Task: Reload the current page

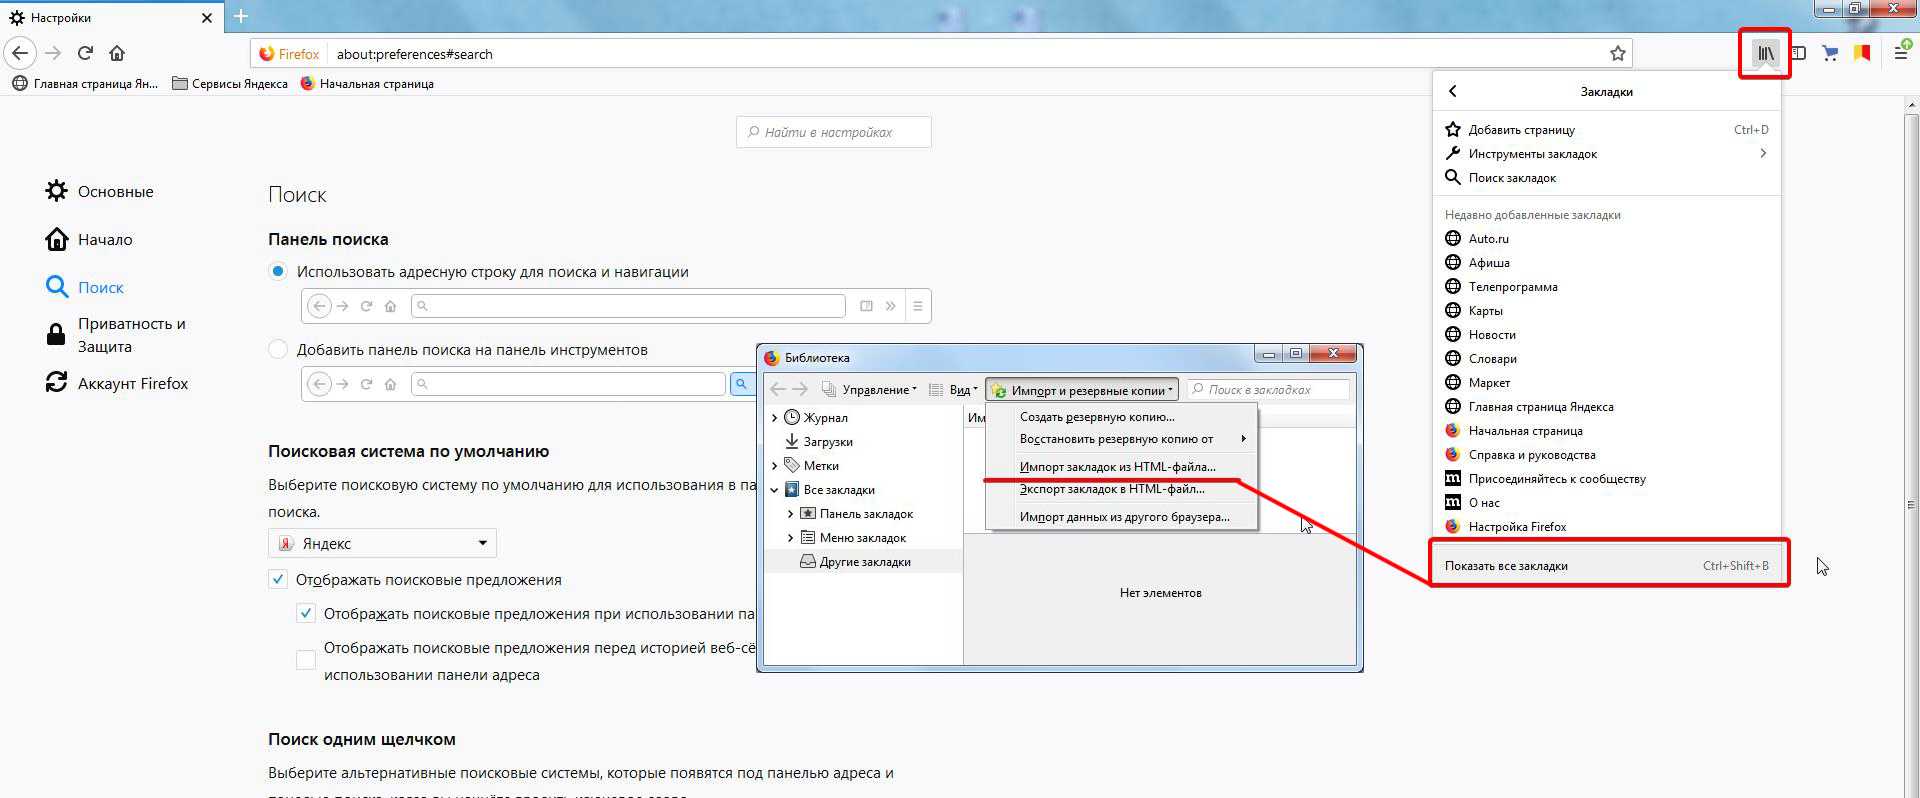Action: [85, 53]
